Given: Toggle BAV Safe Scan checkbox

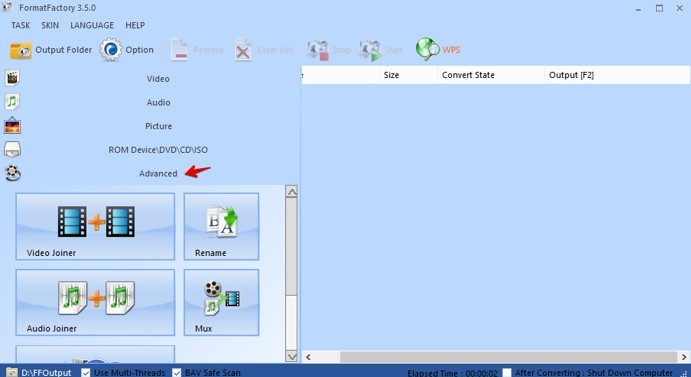Looking at the screenshot, I should point(177,373).
